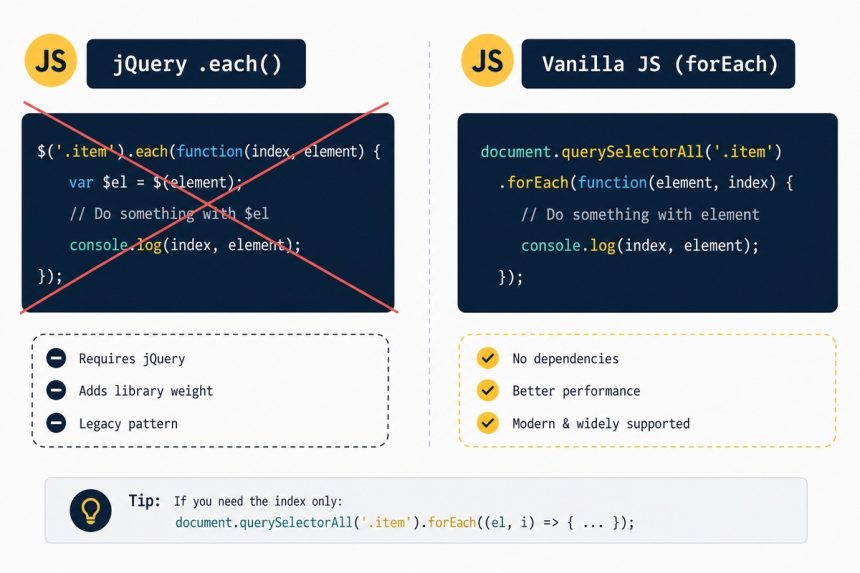Click the 'var $el = $(element);' line

point(156,182)
